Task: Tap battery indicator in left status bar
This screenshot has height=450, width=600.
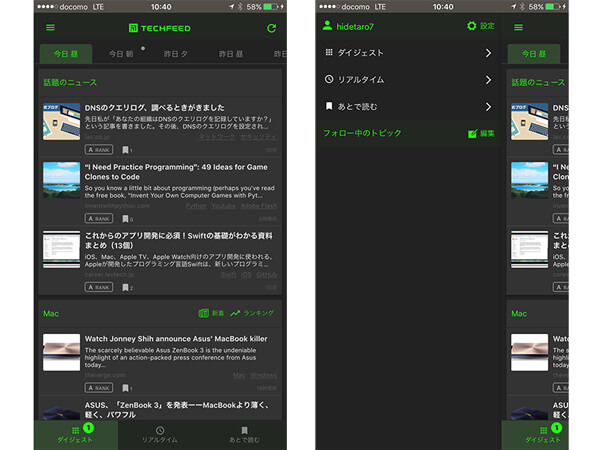Action: 271,7
